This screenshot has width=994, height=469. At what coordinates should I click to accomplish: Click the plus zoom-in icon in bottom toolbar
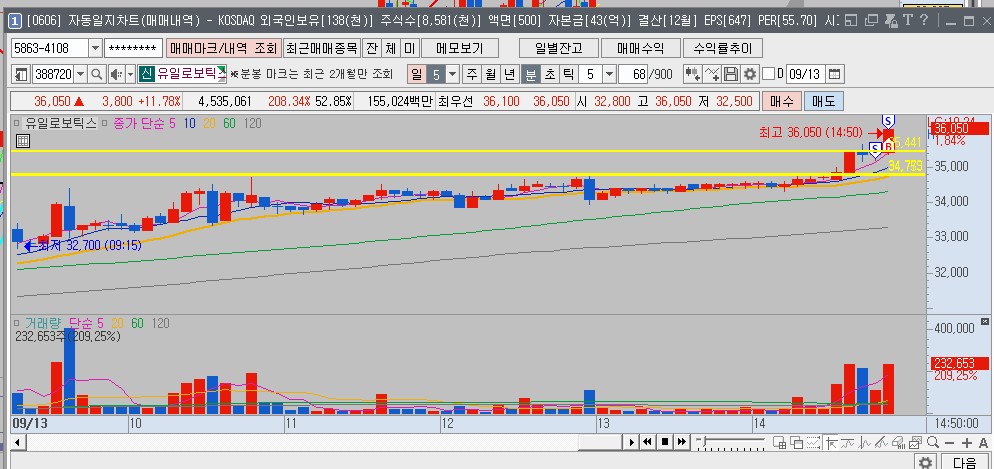pyautogui.click(x=967, y=443)
